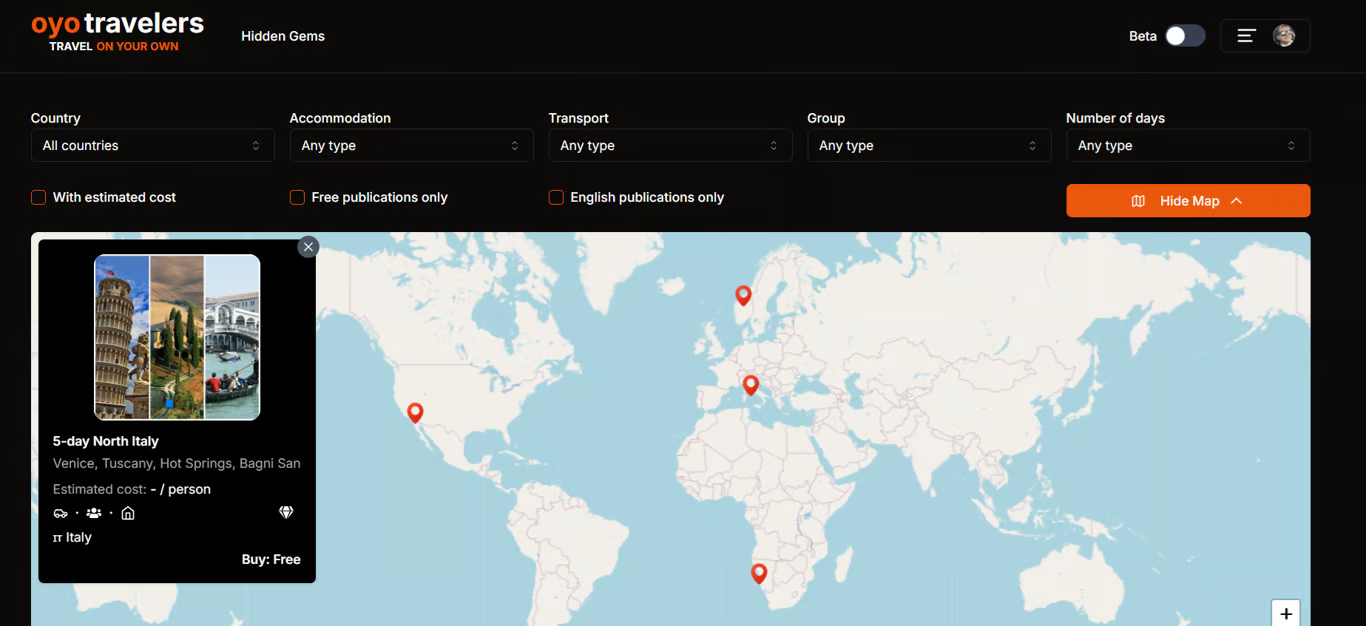Zoom in the map with plus button
The width and height of the screenshot is (1366, 626).
[x=1286, y=613]
